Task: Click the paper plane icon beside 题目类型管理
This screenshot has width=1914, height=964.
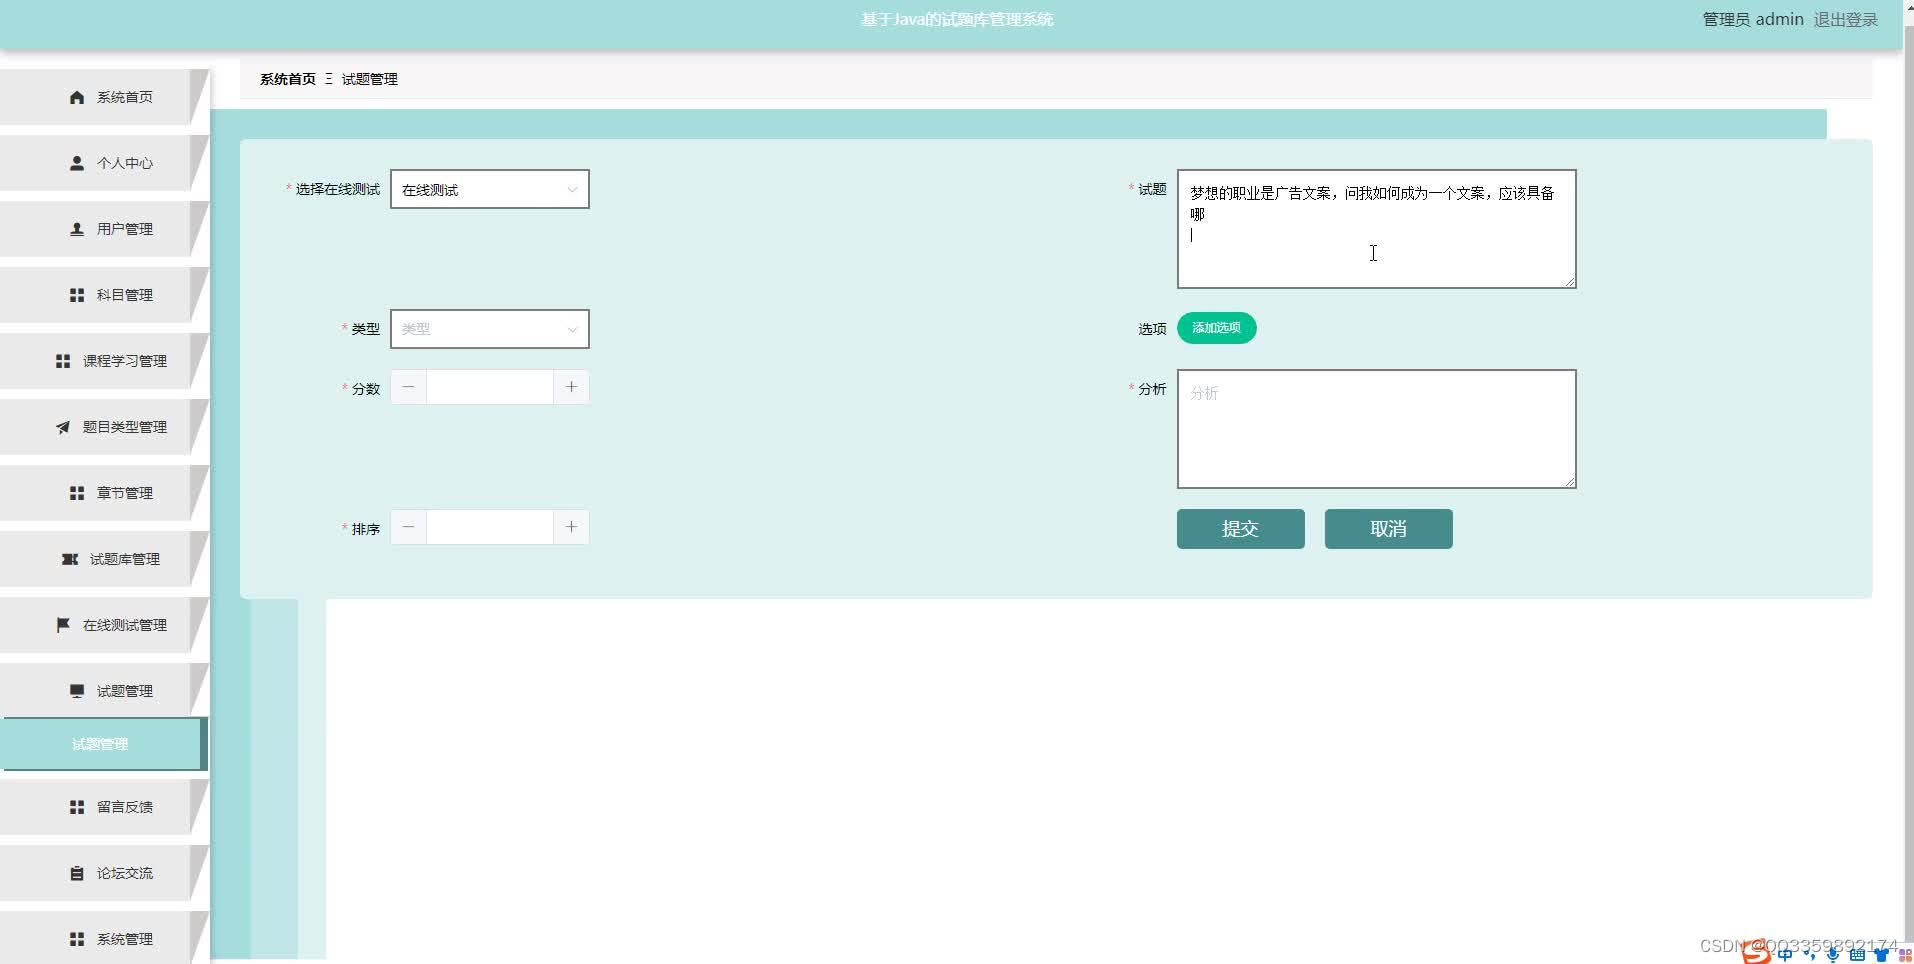Action: click(63, 427)
